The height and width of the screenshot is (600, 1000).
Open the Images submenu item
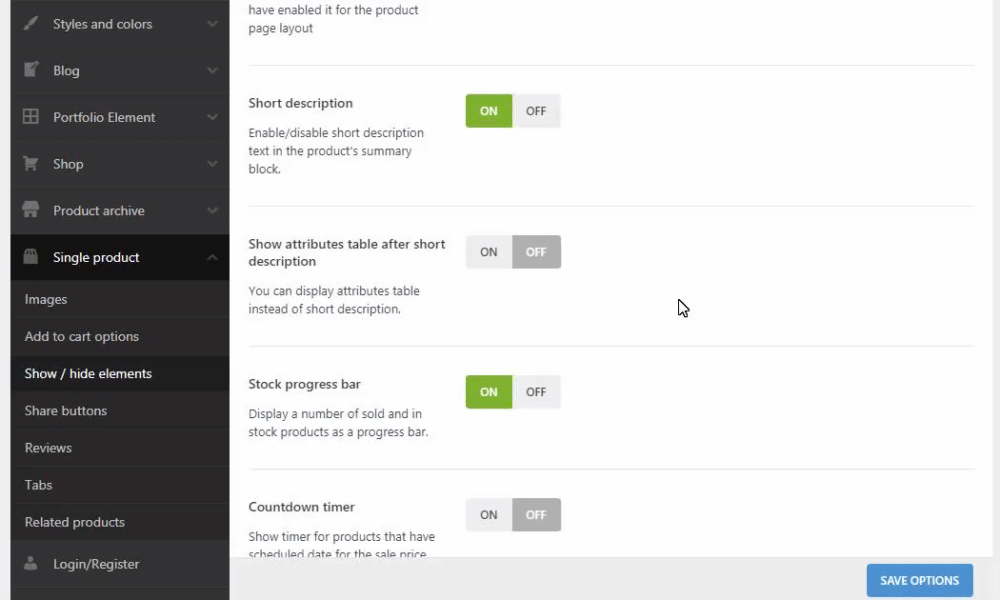[46, 300]
